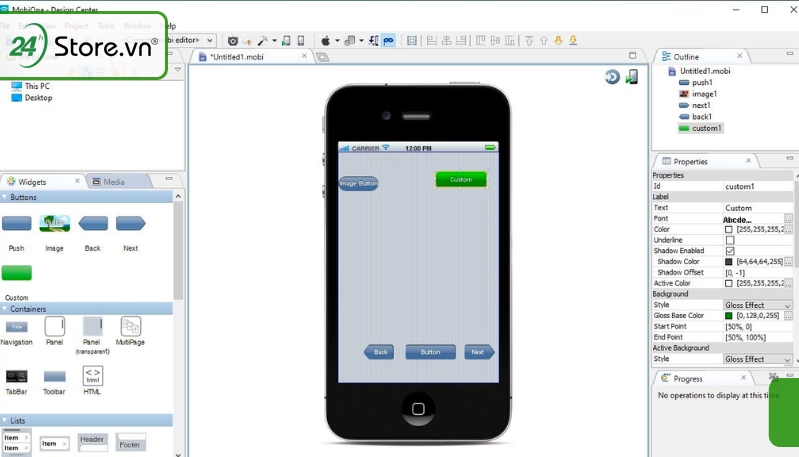799x457 pixels.
Task: Click the camera screenshot icon in toolbar
Action: (233, 41)
